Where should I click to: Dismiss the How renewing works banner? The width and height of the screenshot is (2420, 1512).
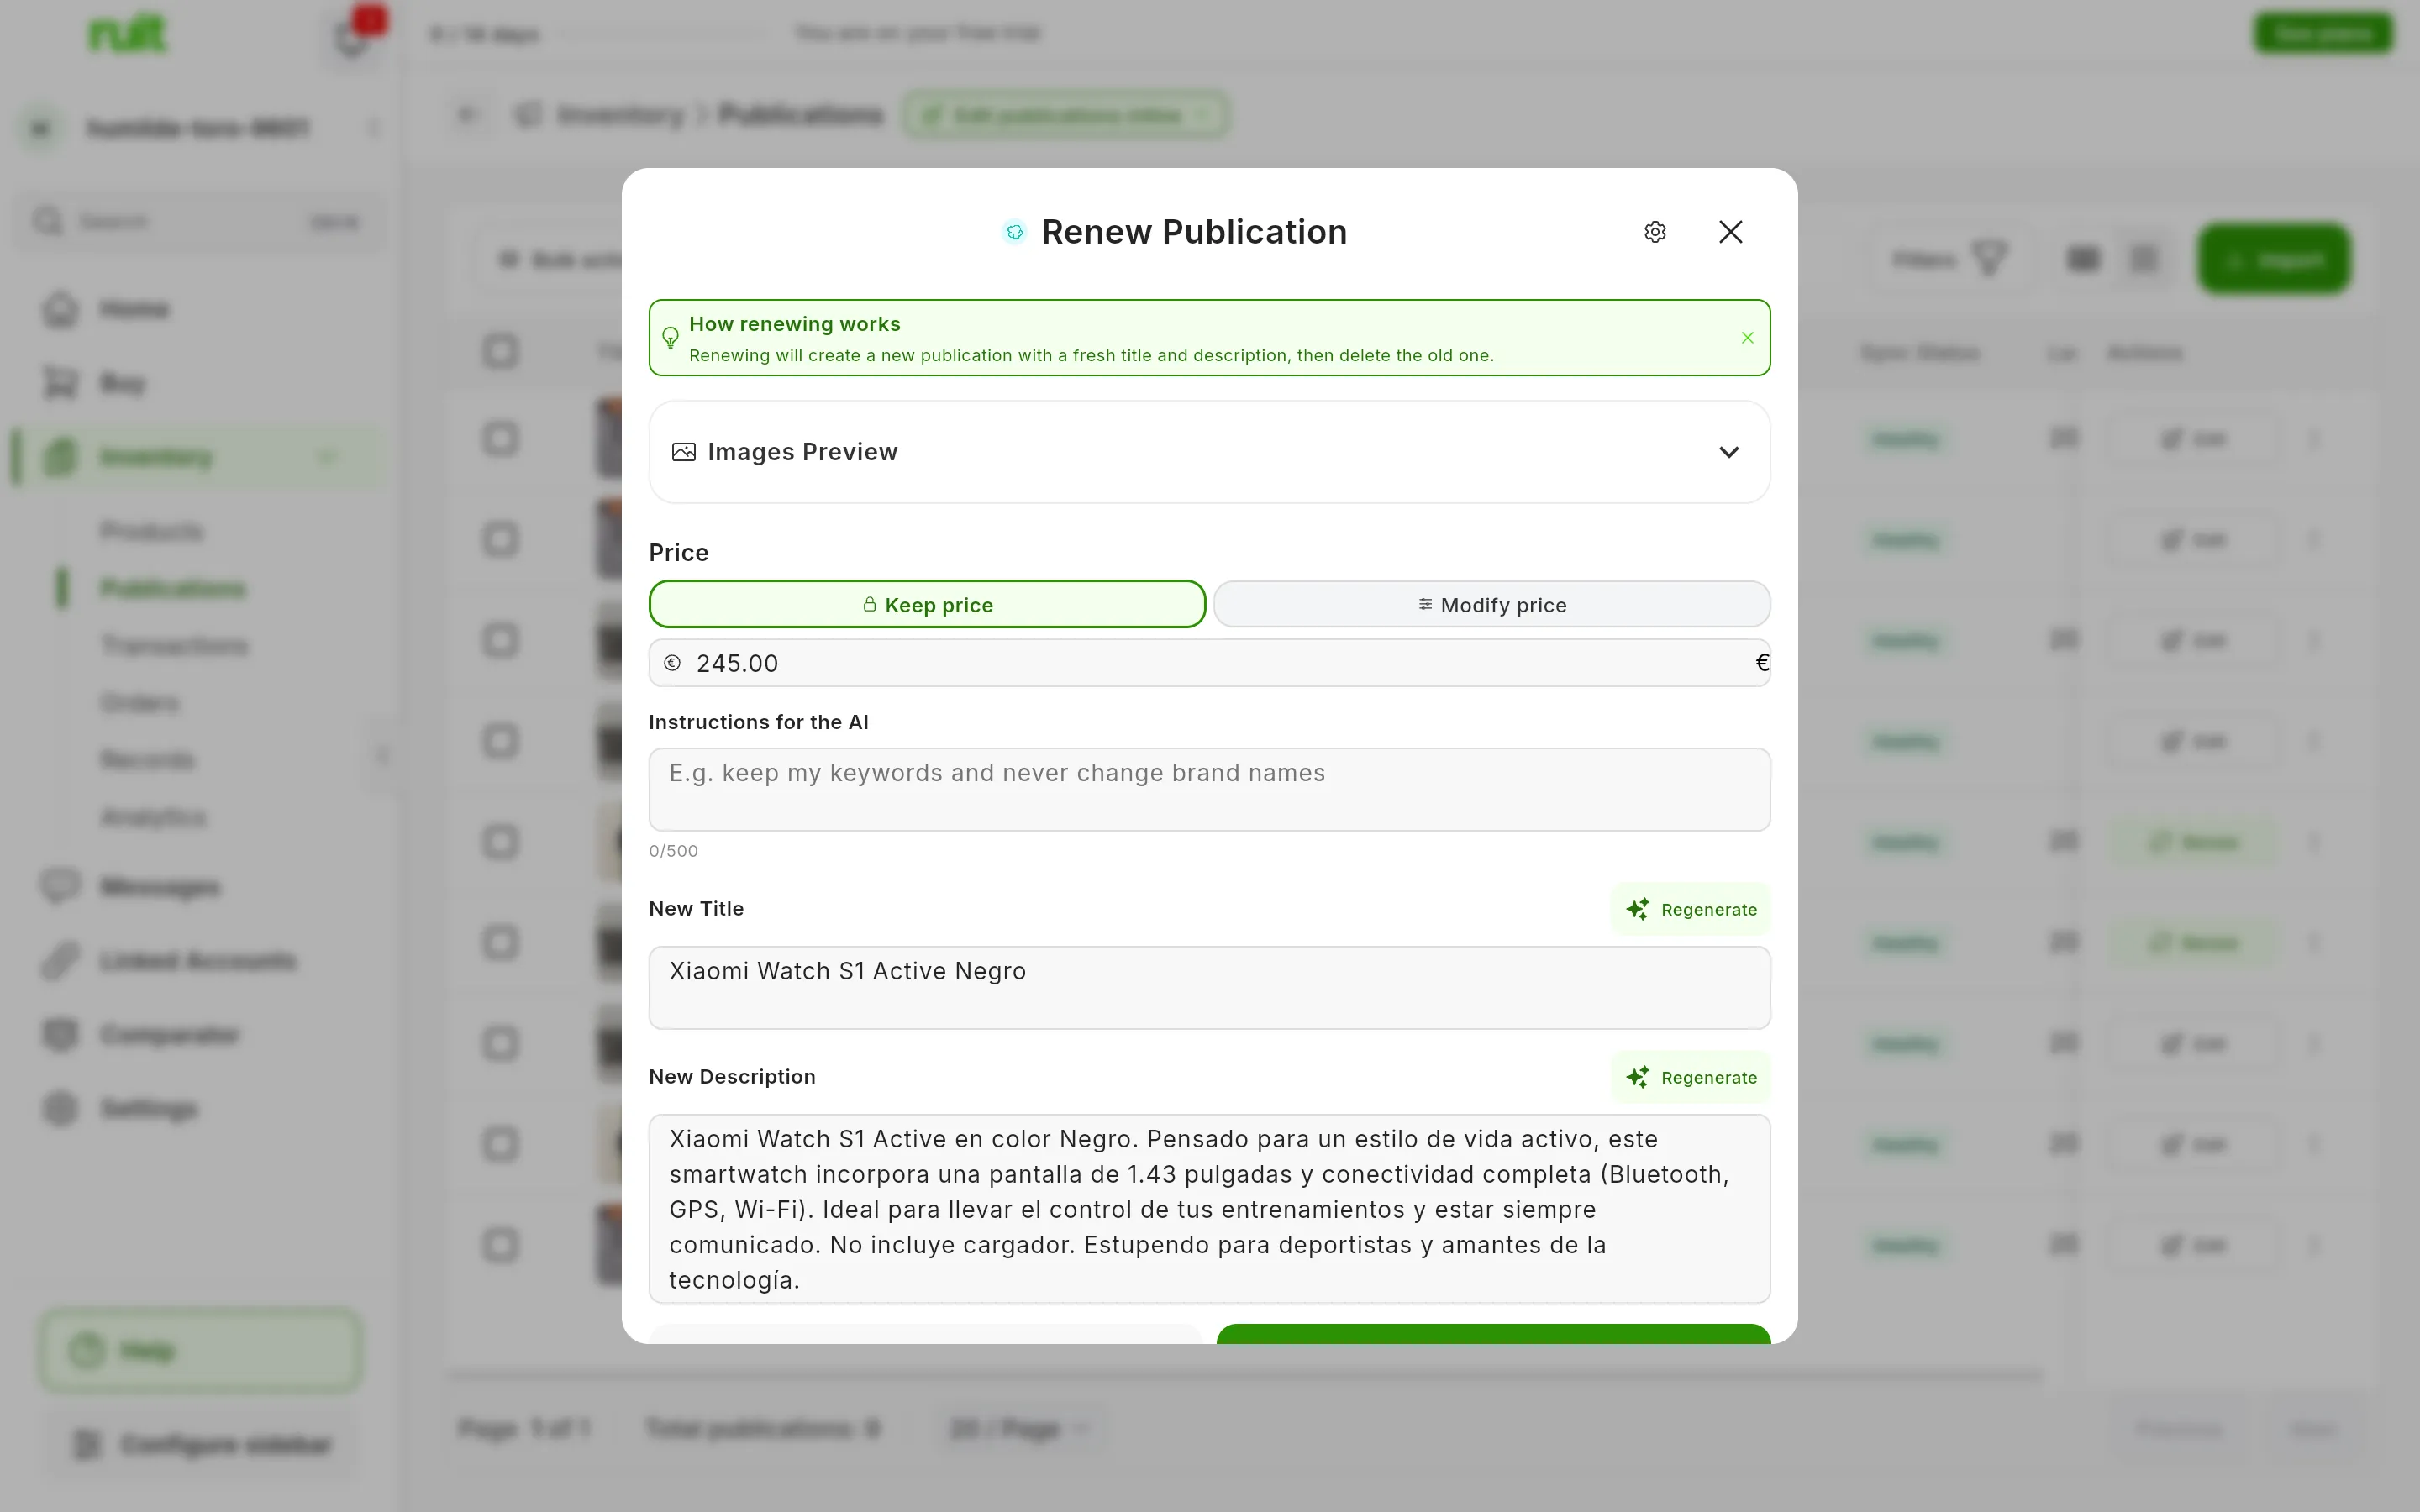click(x=1747, y=338)
